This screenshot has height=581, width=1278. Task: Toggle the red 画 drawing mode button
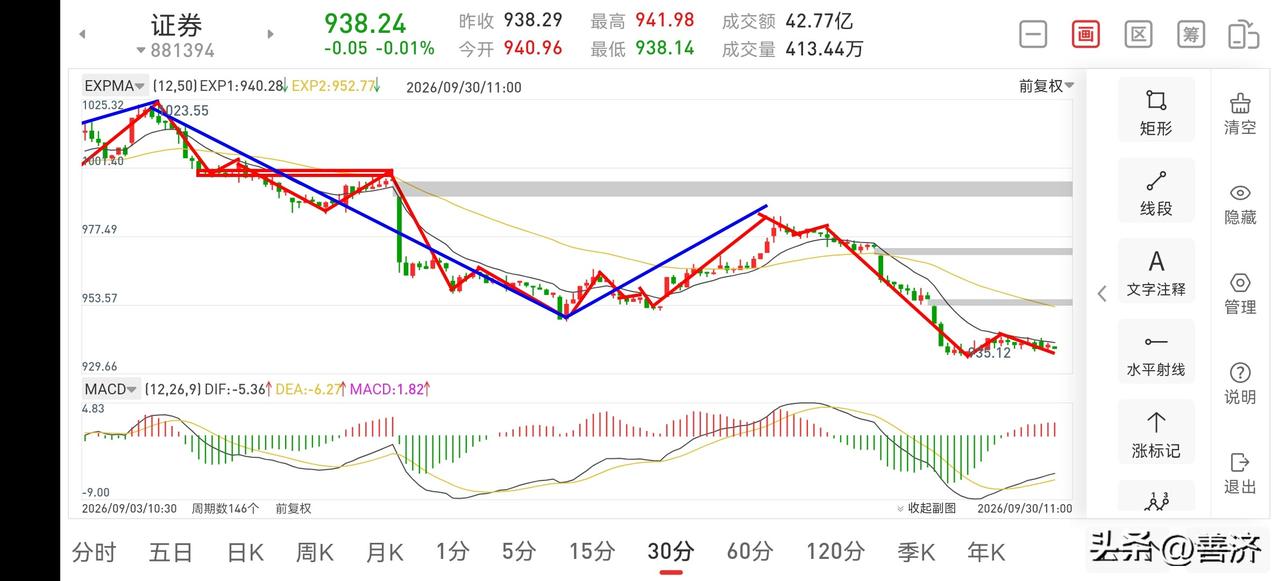click(1085, 34)
